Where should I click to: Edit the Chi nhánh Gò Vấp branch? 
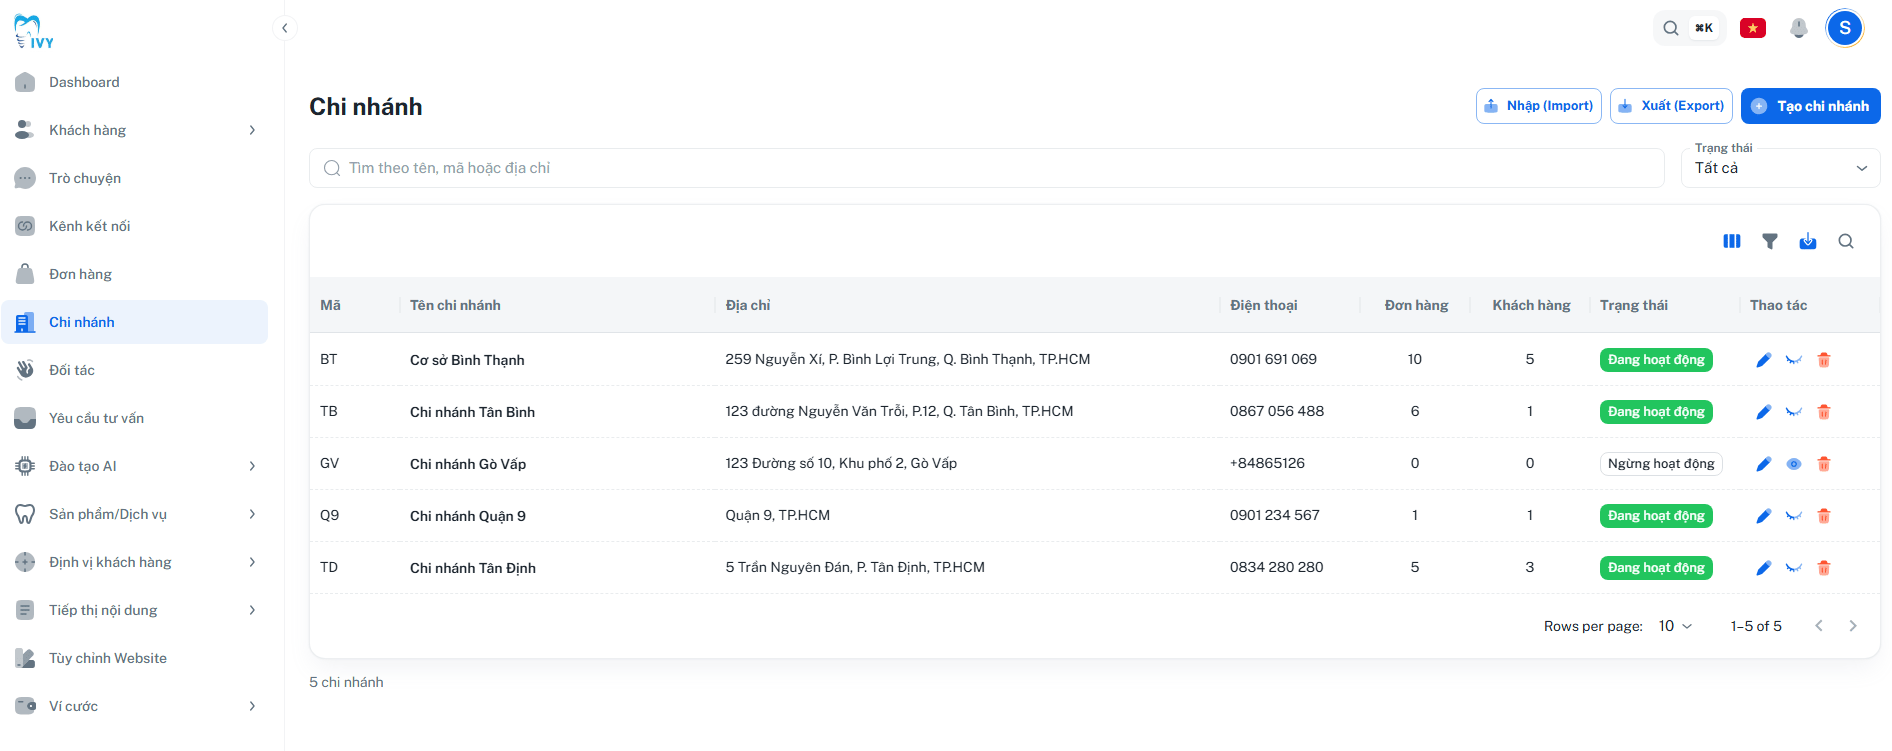(x=1764, y=464)
